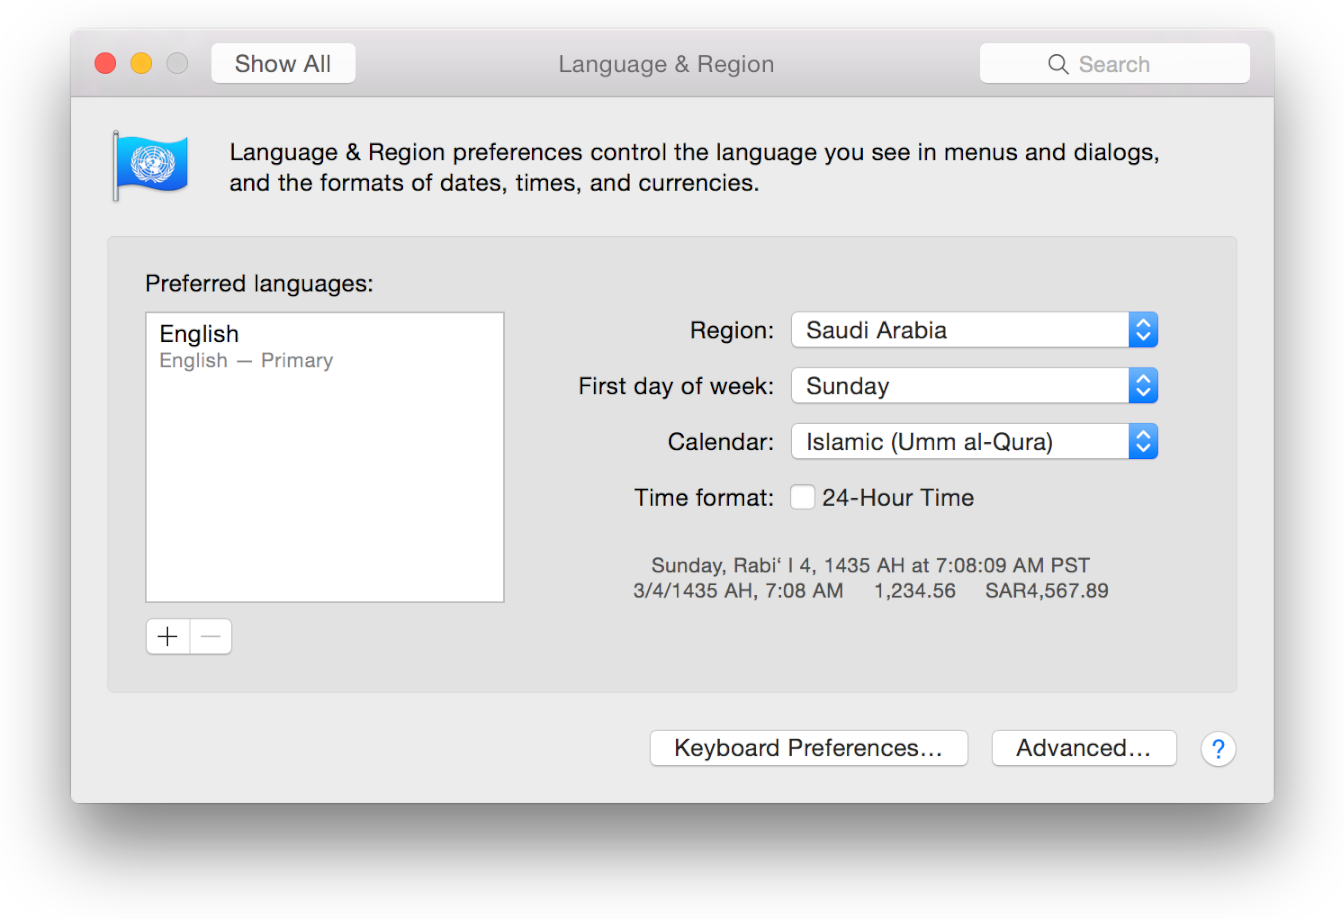Open the First day of week dropdown

point(960,385)
